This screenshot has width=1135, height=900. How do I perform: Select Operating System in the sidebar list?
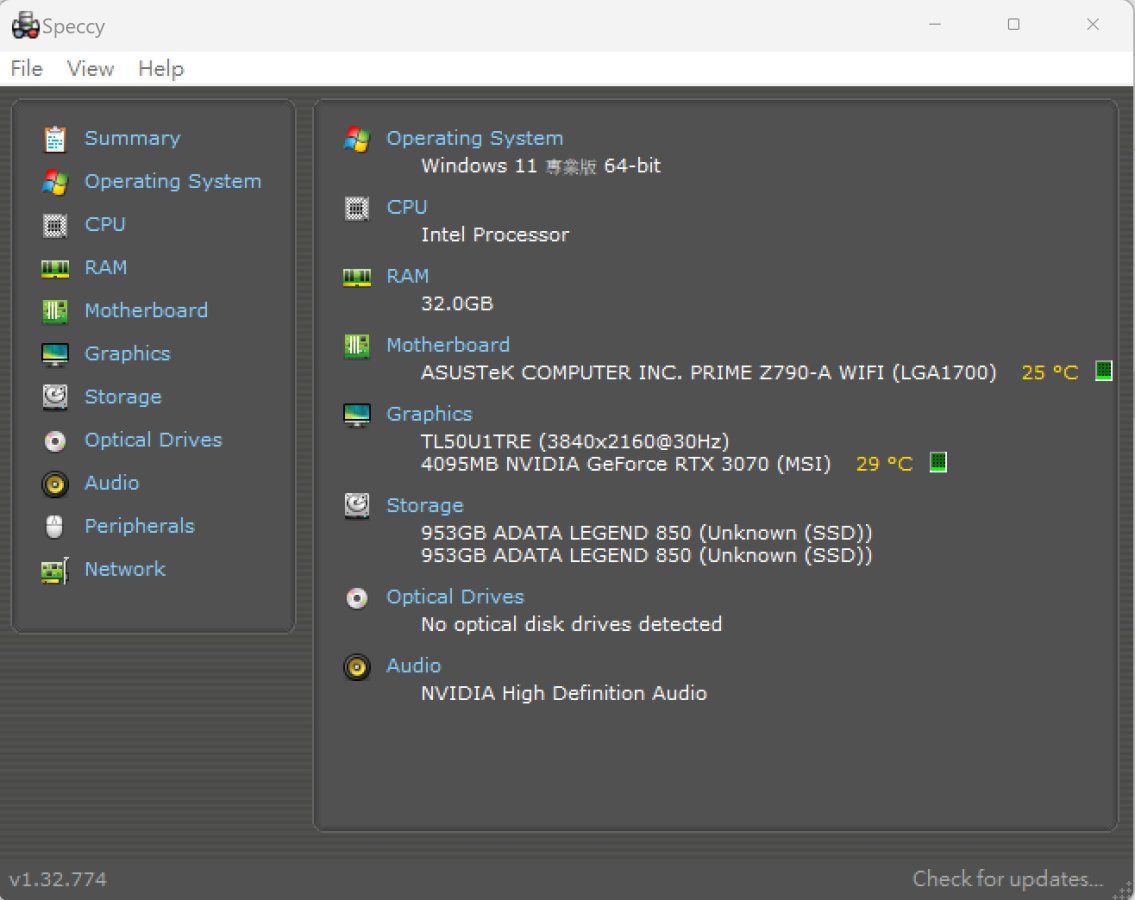[173, 181]
